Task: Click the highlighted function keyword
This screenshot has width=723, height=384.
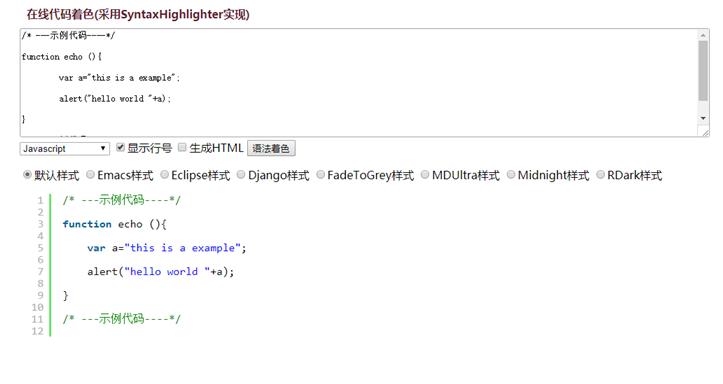Action: coord(87,224)
